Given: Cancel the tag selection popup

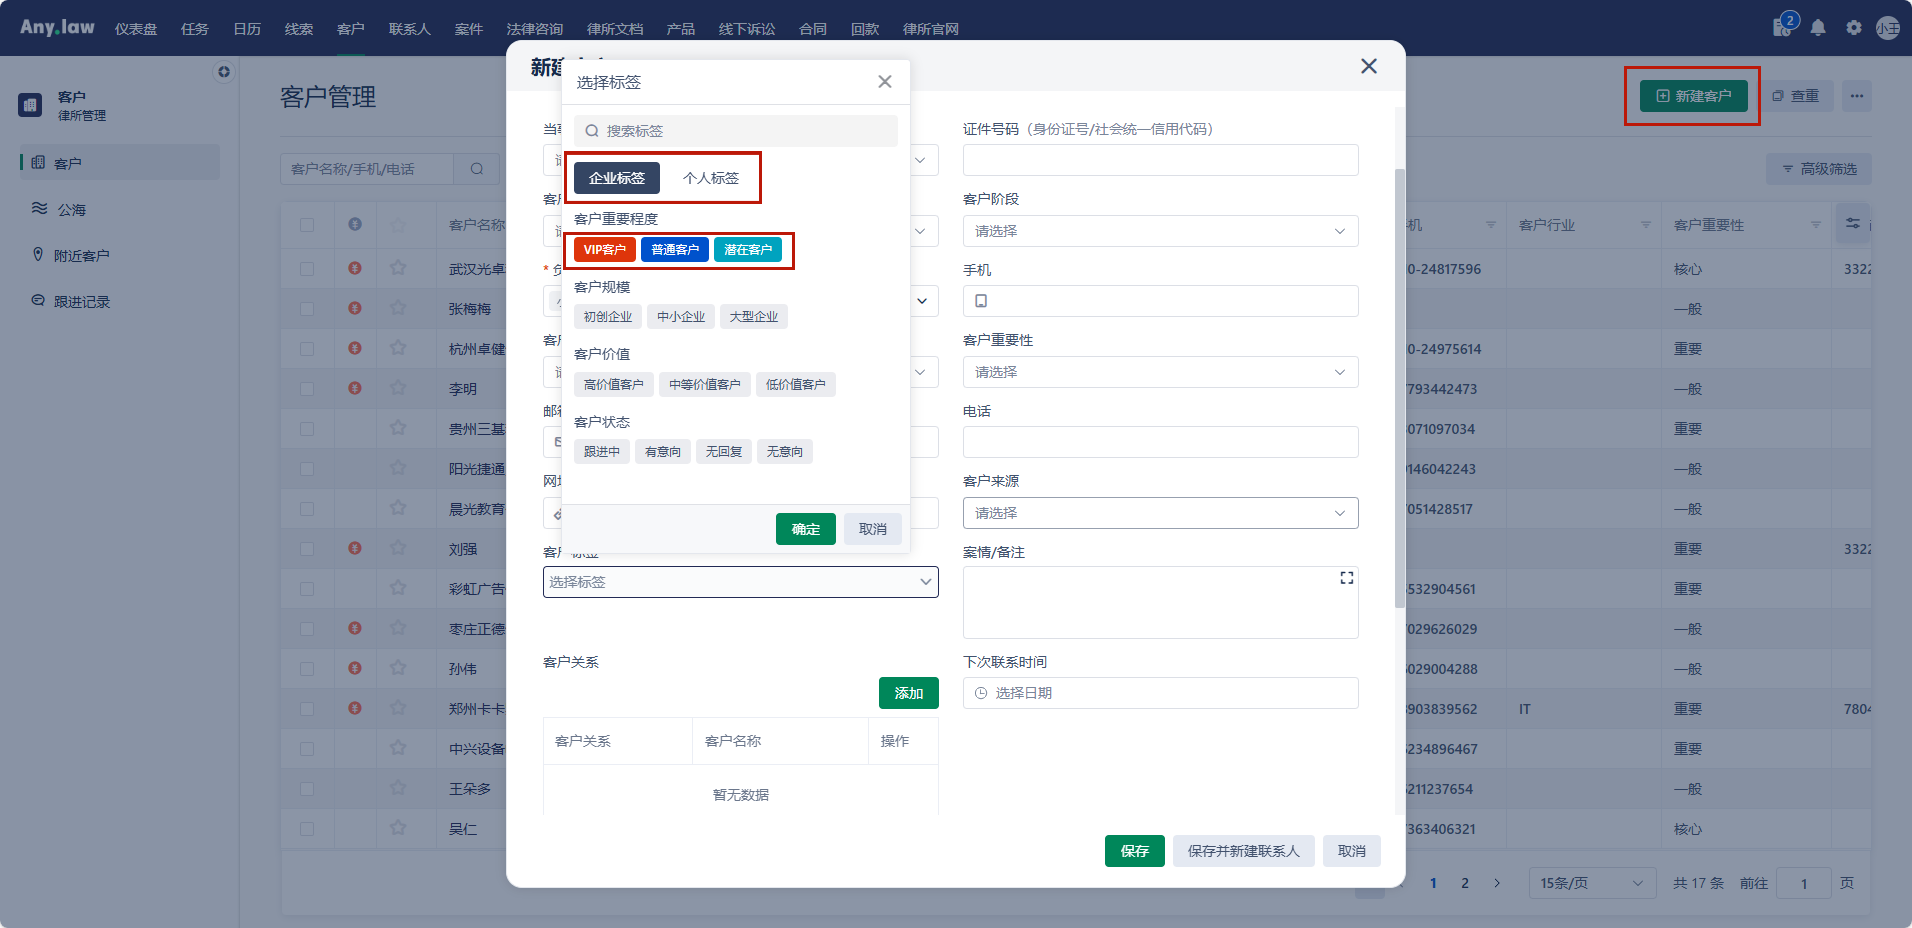Looking at the screenshot, I should coord(873,529).
